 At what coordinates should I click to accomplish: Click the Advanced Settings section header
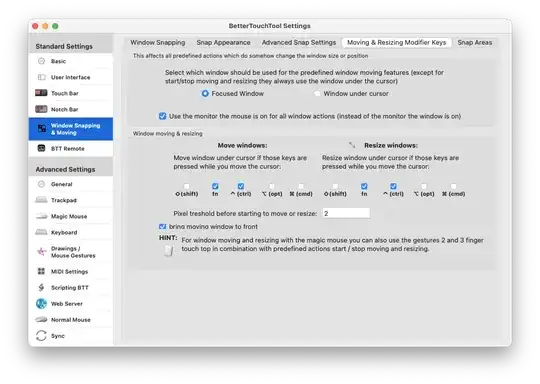click(x=65, y=169)
